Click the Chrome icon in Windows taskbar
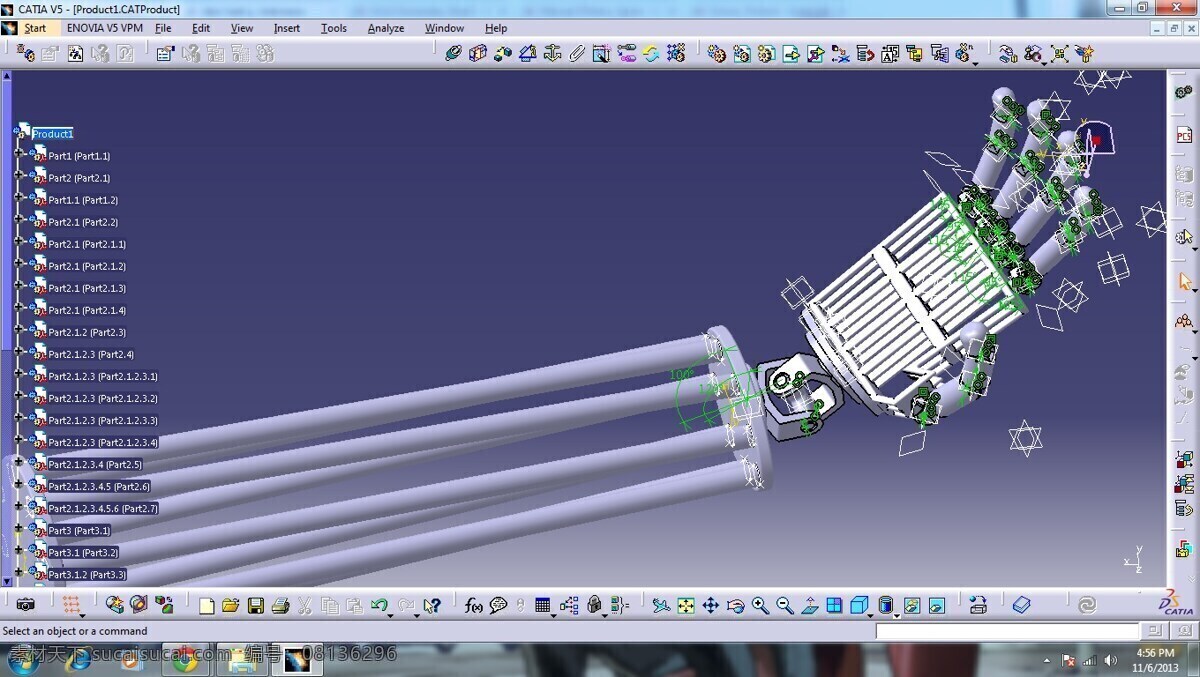This screenshot has width=1200, height=677. click(184, 660)
